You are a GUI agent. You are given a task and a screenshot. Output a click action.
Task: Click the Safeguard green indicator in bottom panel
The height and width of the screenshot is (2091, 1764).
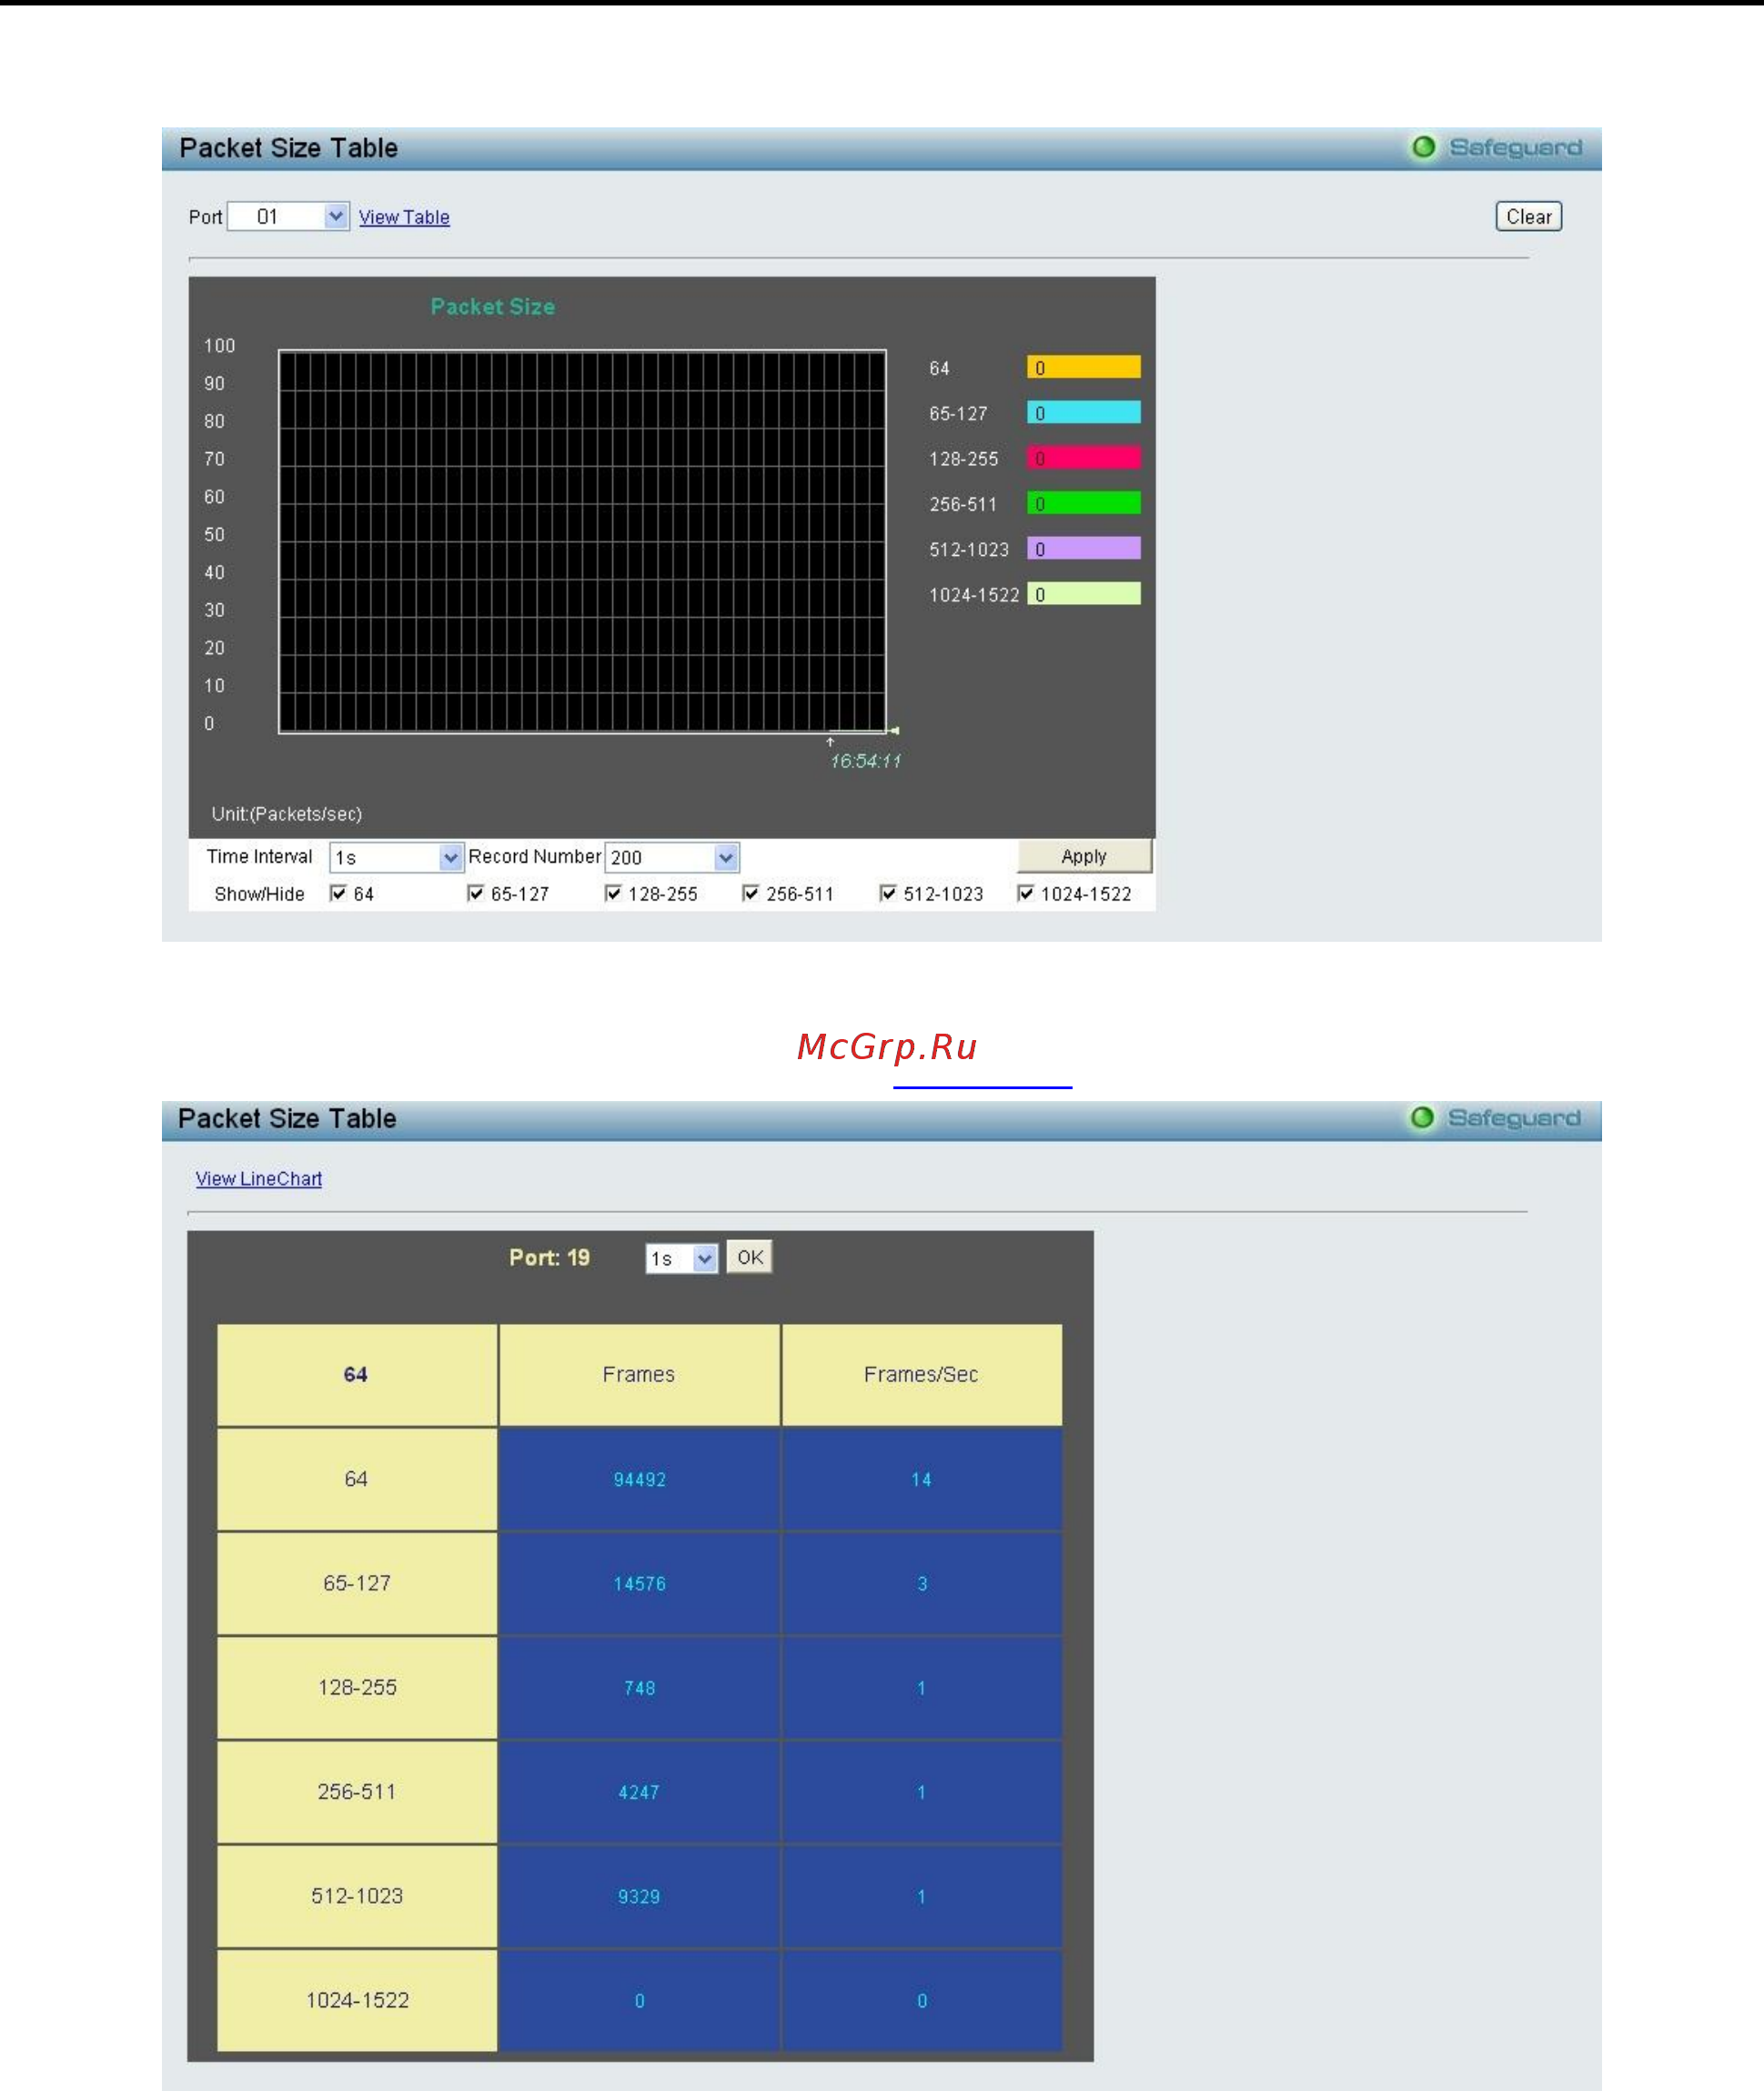(x=1421, y=1117)
